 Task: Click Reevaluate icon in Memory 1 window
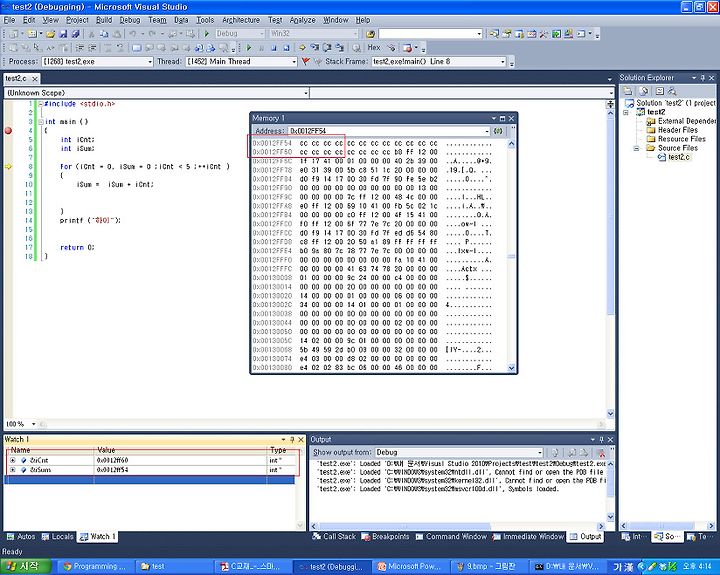tap(498, 131)
